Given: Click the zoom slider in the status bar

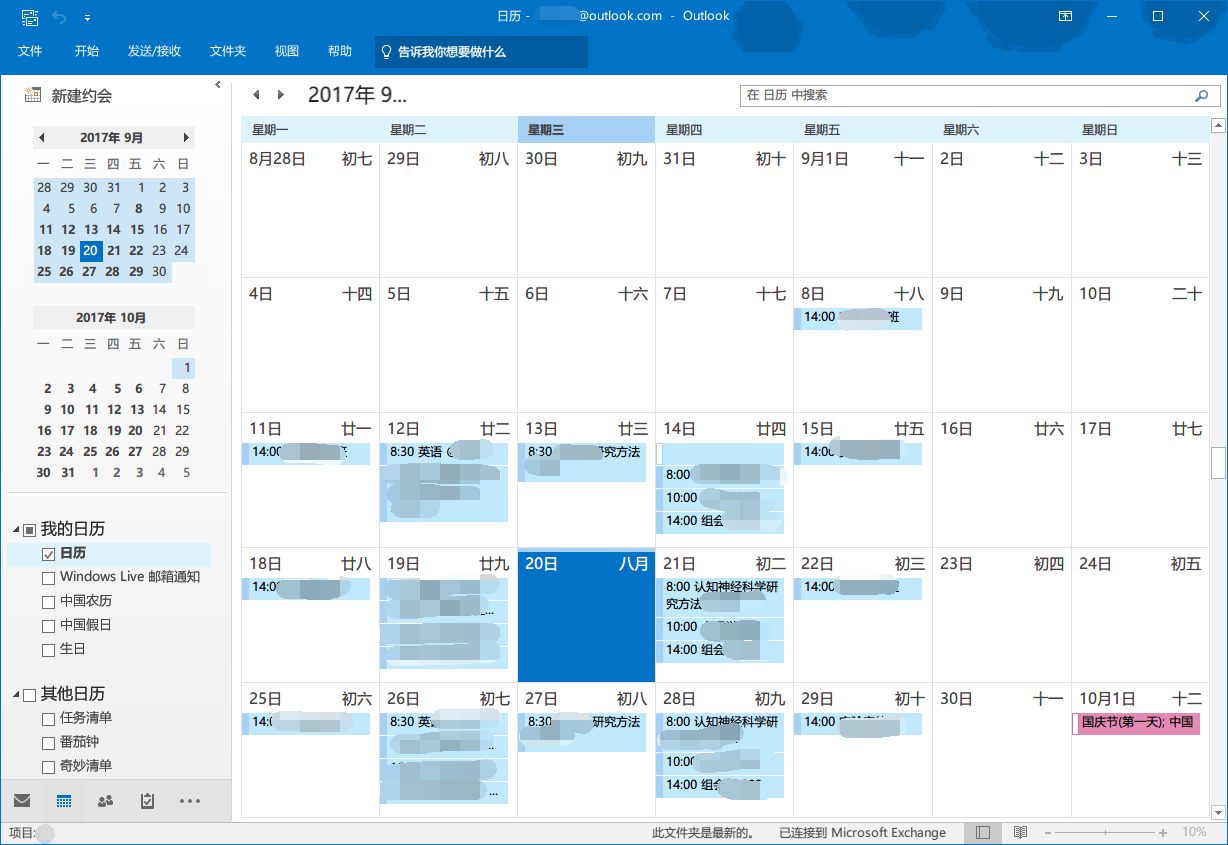Looking at the screenshot, I should click(1106, 832).
